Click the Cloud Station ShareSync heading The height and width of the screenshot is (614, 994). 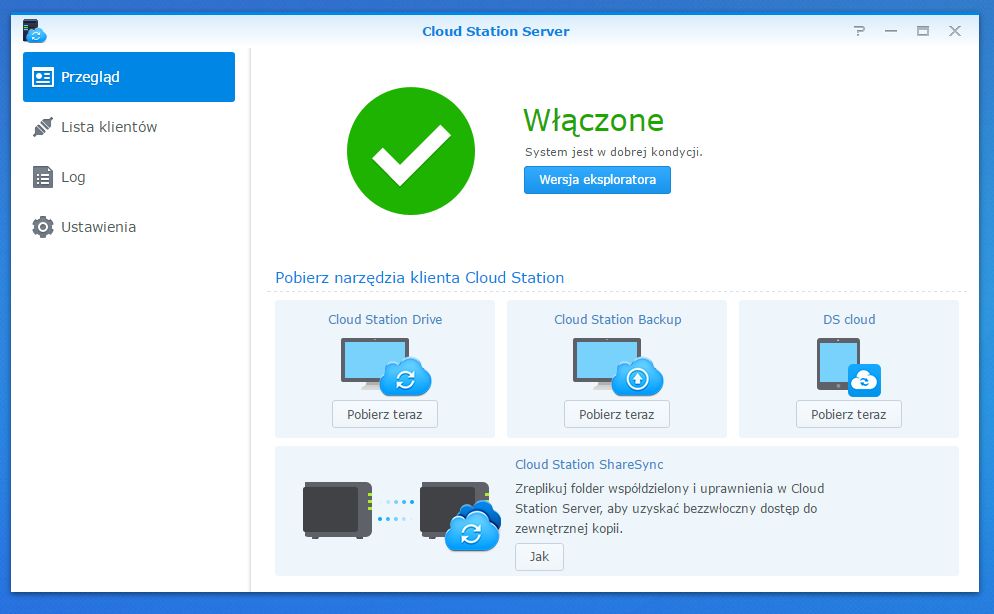(x=589, y=464)
